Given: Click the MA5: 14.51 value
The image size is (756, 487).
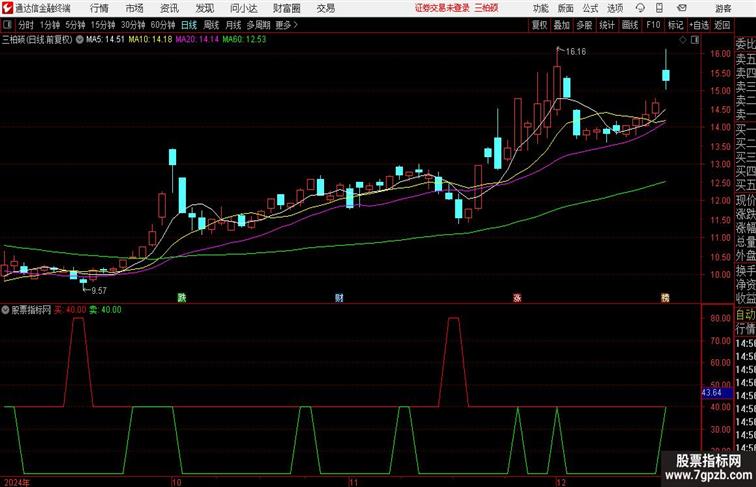Looking at the screenshot, I should point(105,40).
